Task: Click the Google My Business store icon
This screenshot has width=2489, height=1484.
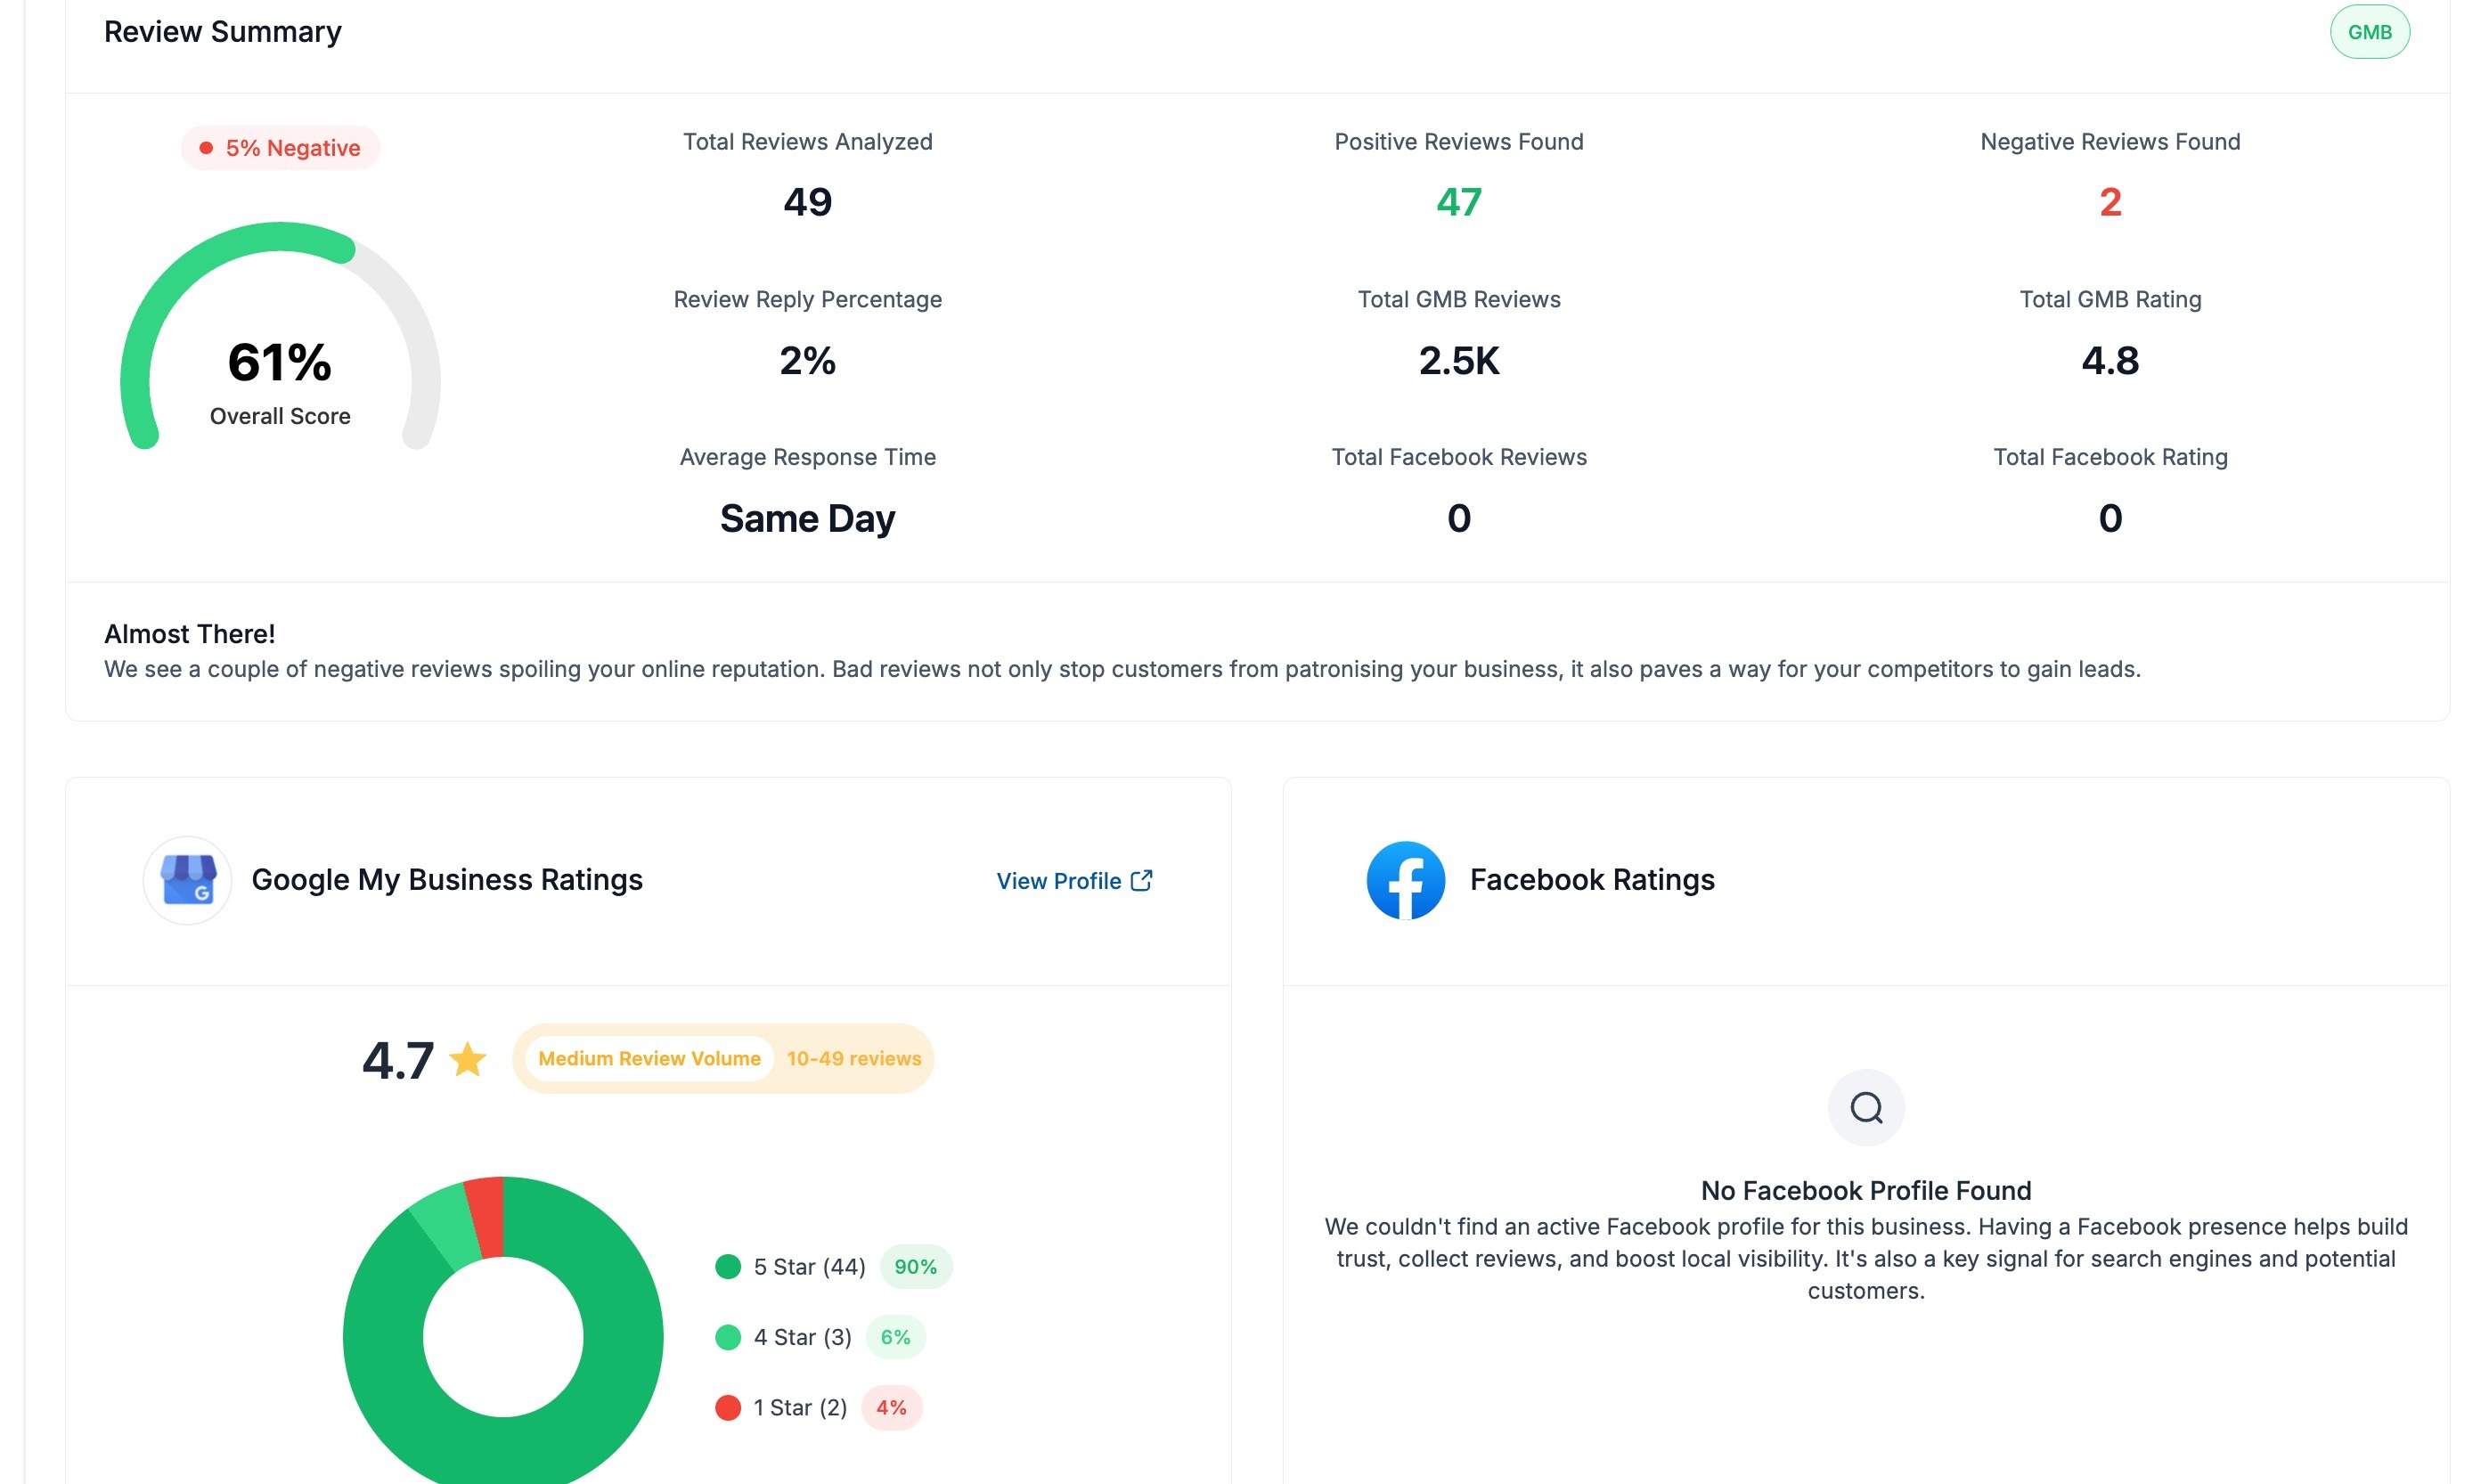Action: pyautogui.click(x=188, y=880)
